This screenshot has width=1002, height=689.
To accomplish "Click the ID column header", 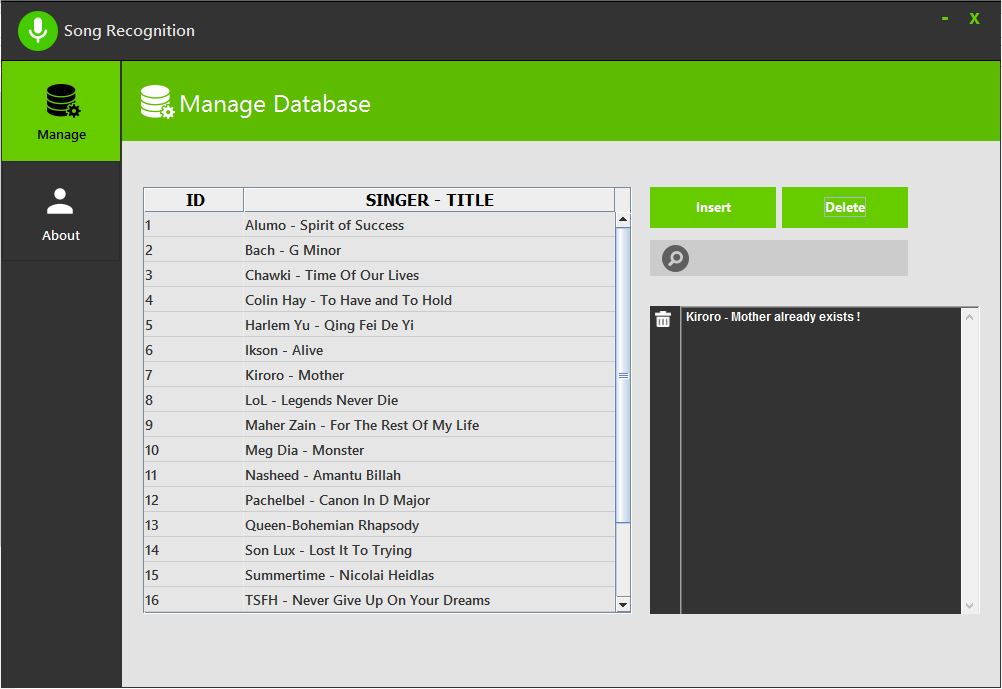I will [193, 199].
